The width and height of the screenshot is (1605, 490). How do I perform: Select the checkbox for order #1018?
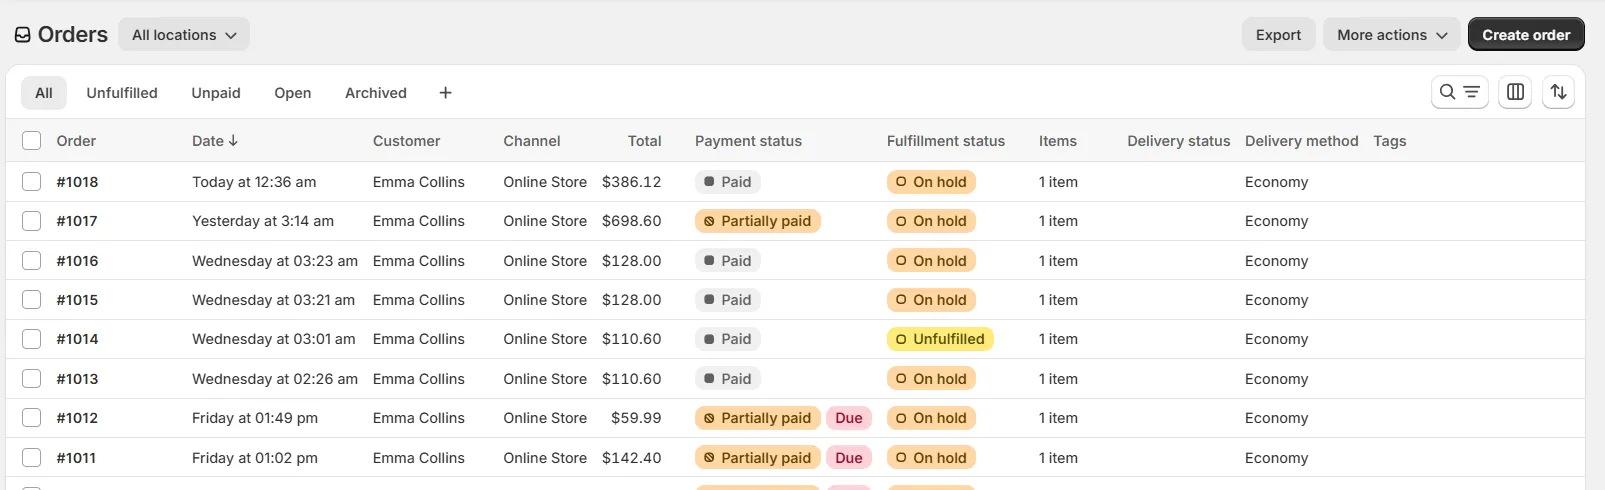32,182
